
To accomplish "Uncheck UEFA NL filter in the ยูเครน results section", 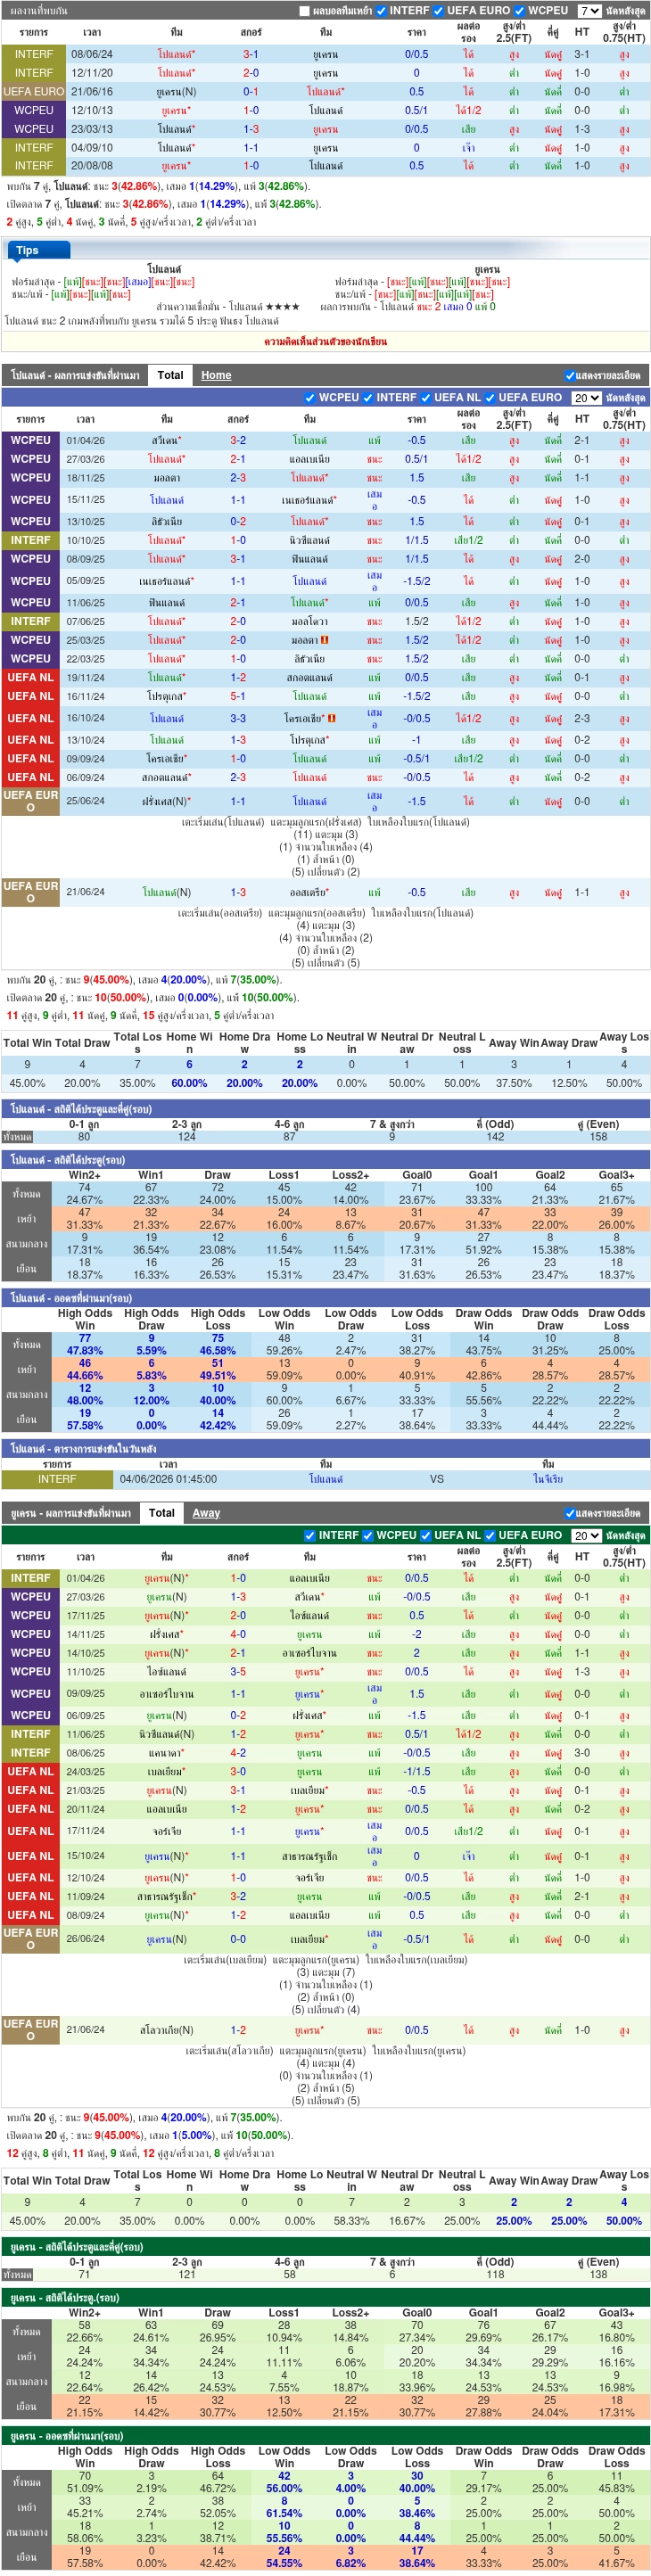I will (426, 1536).
